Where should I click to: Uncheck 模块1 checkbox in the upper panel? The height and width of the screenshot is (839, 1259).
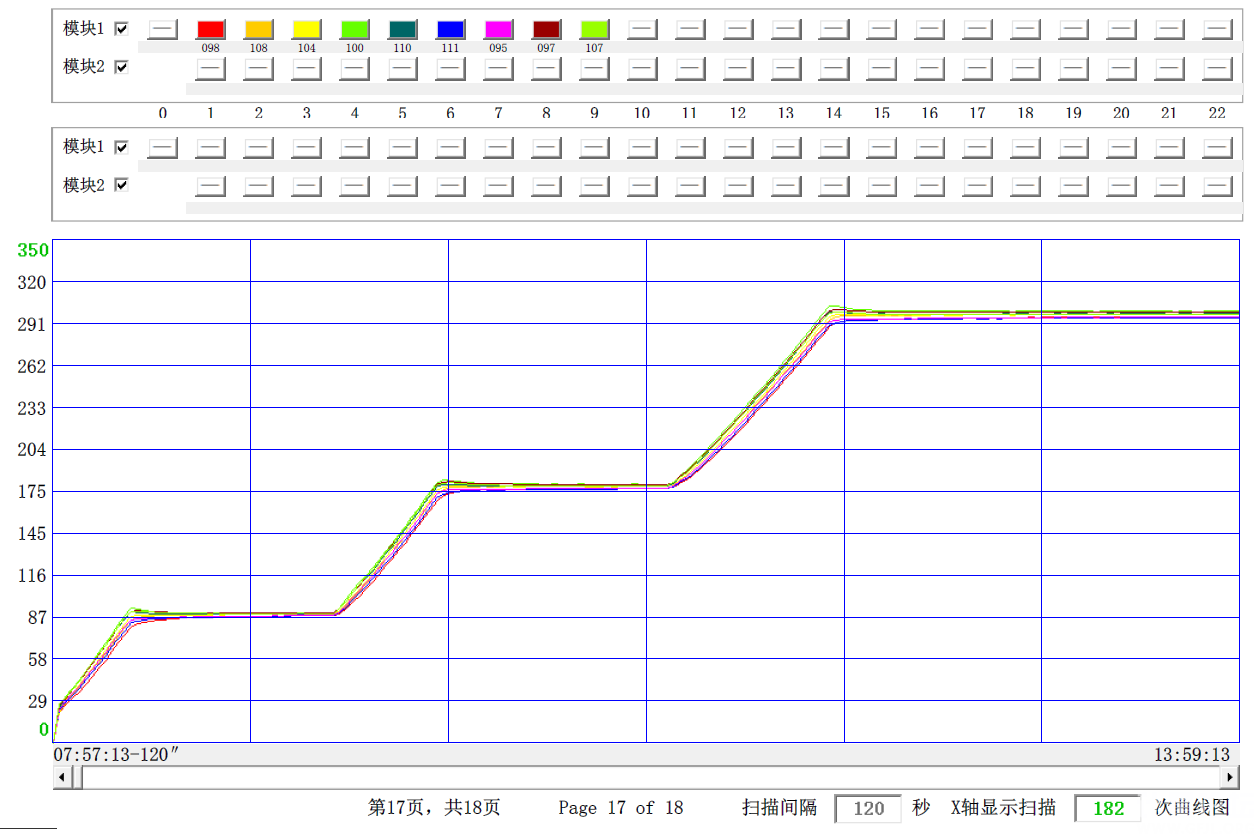122,29
